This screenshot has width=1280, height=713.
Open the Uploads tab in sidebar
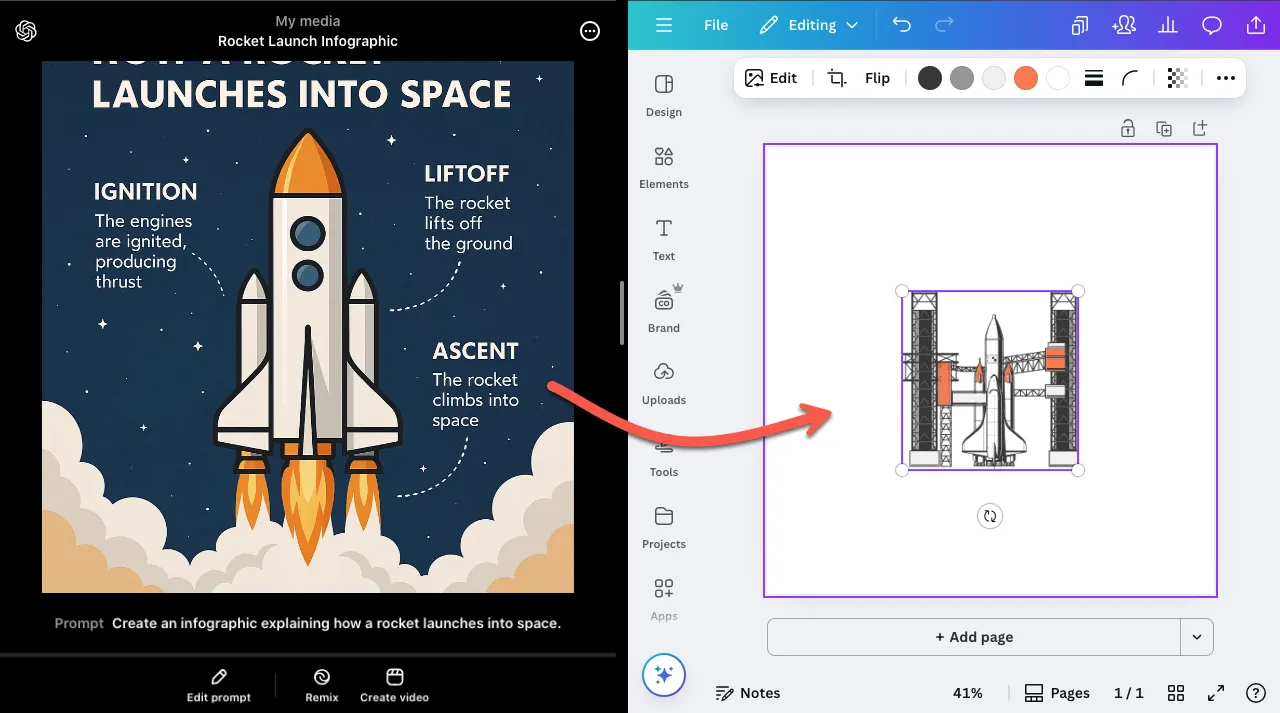664,383
